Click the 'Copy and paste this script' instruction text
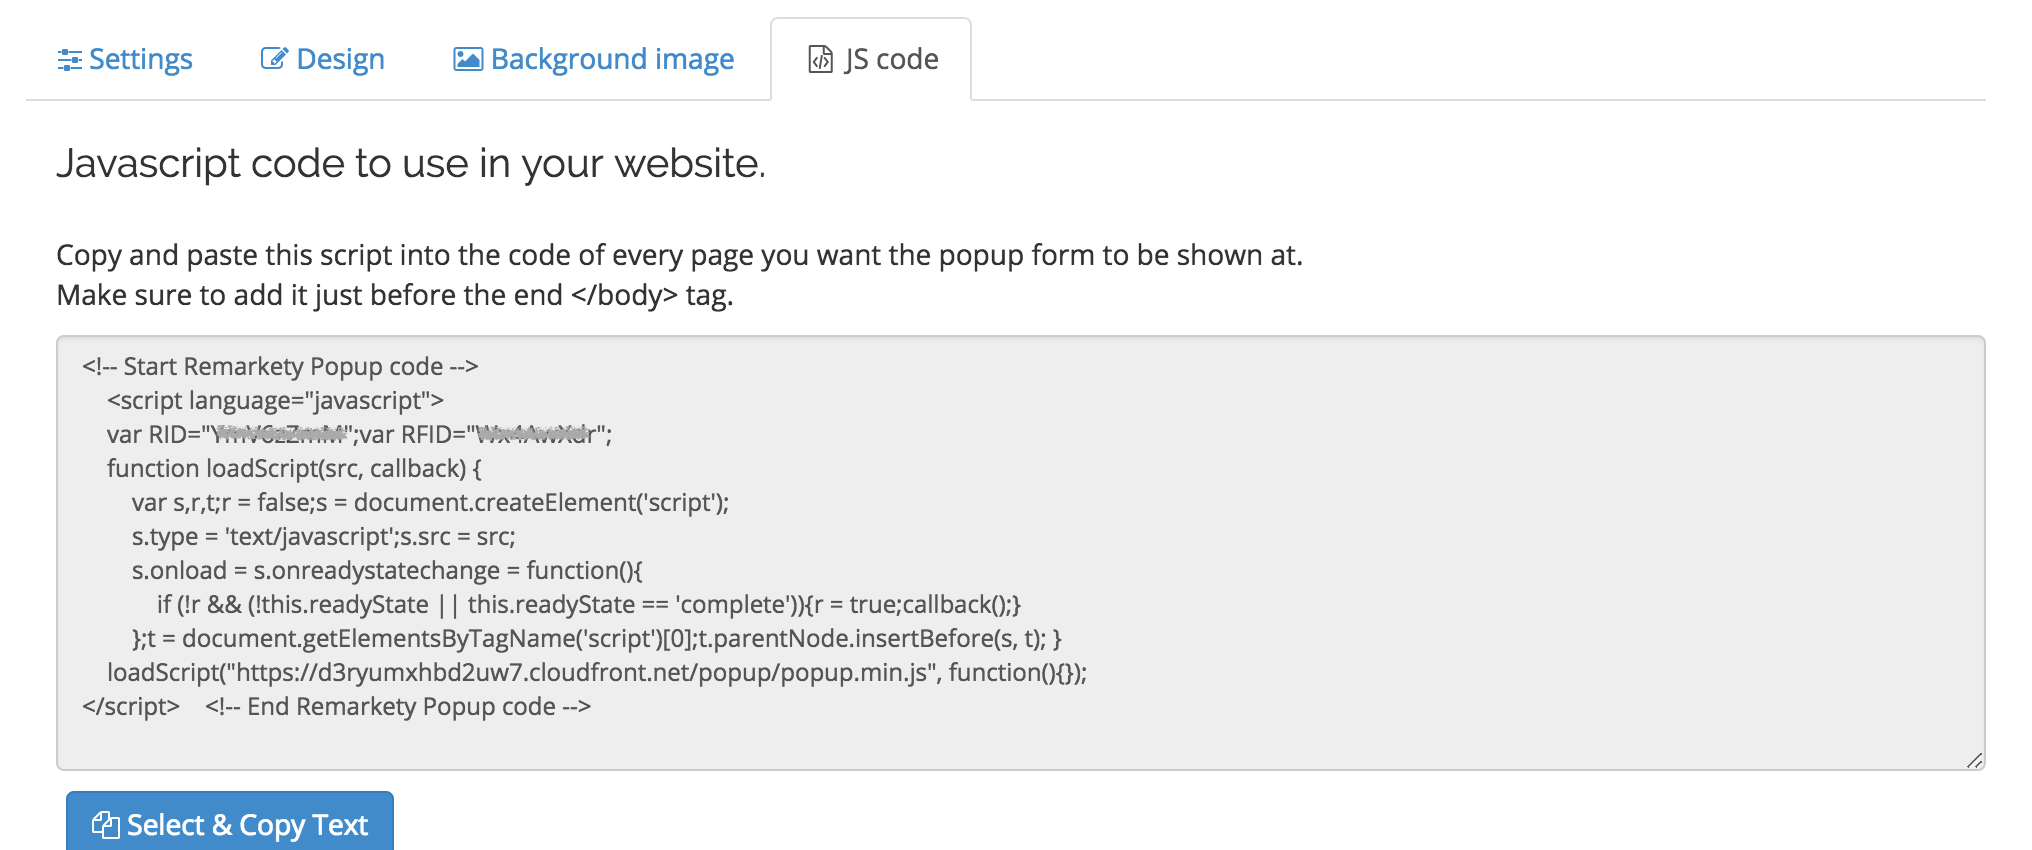2032x850 pixels. coord(680,256)
